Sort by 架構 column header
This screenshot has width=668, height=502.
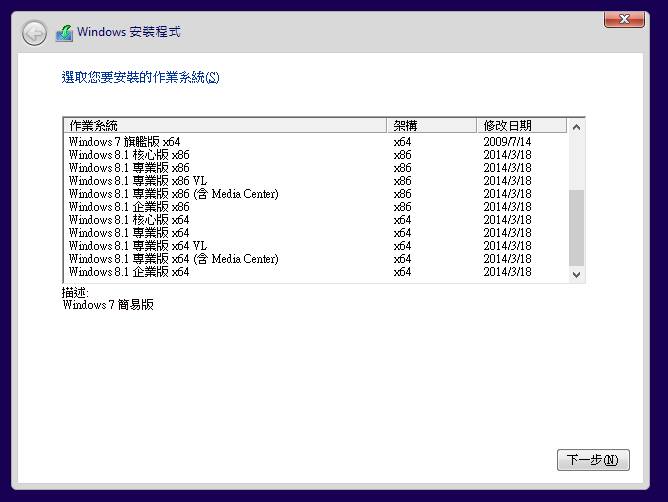432,126
